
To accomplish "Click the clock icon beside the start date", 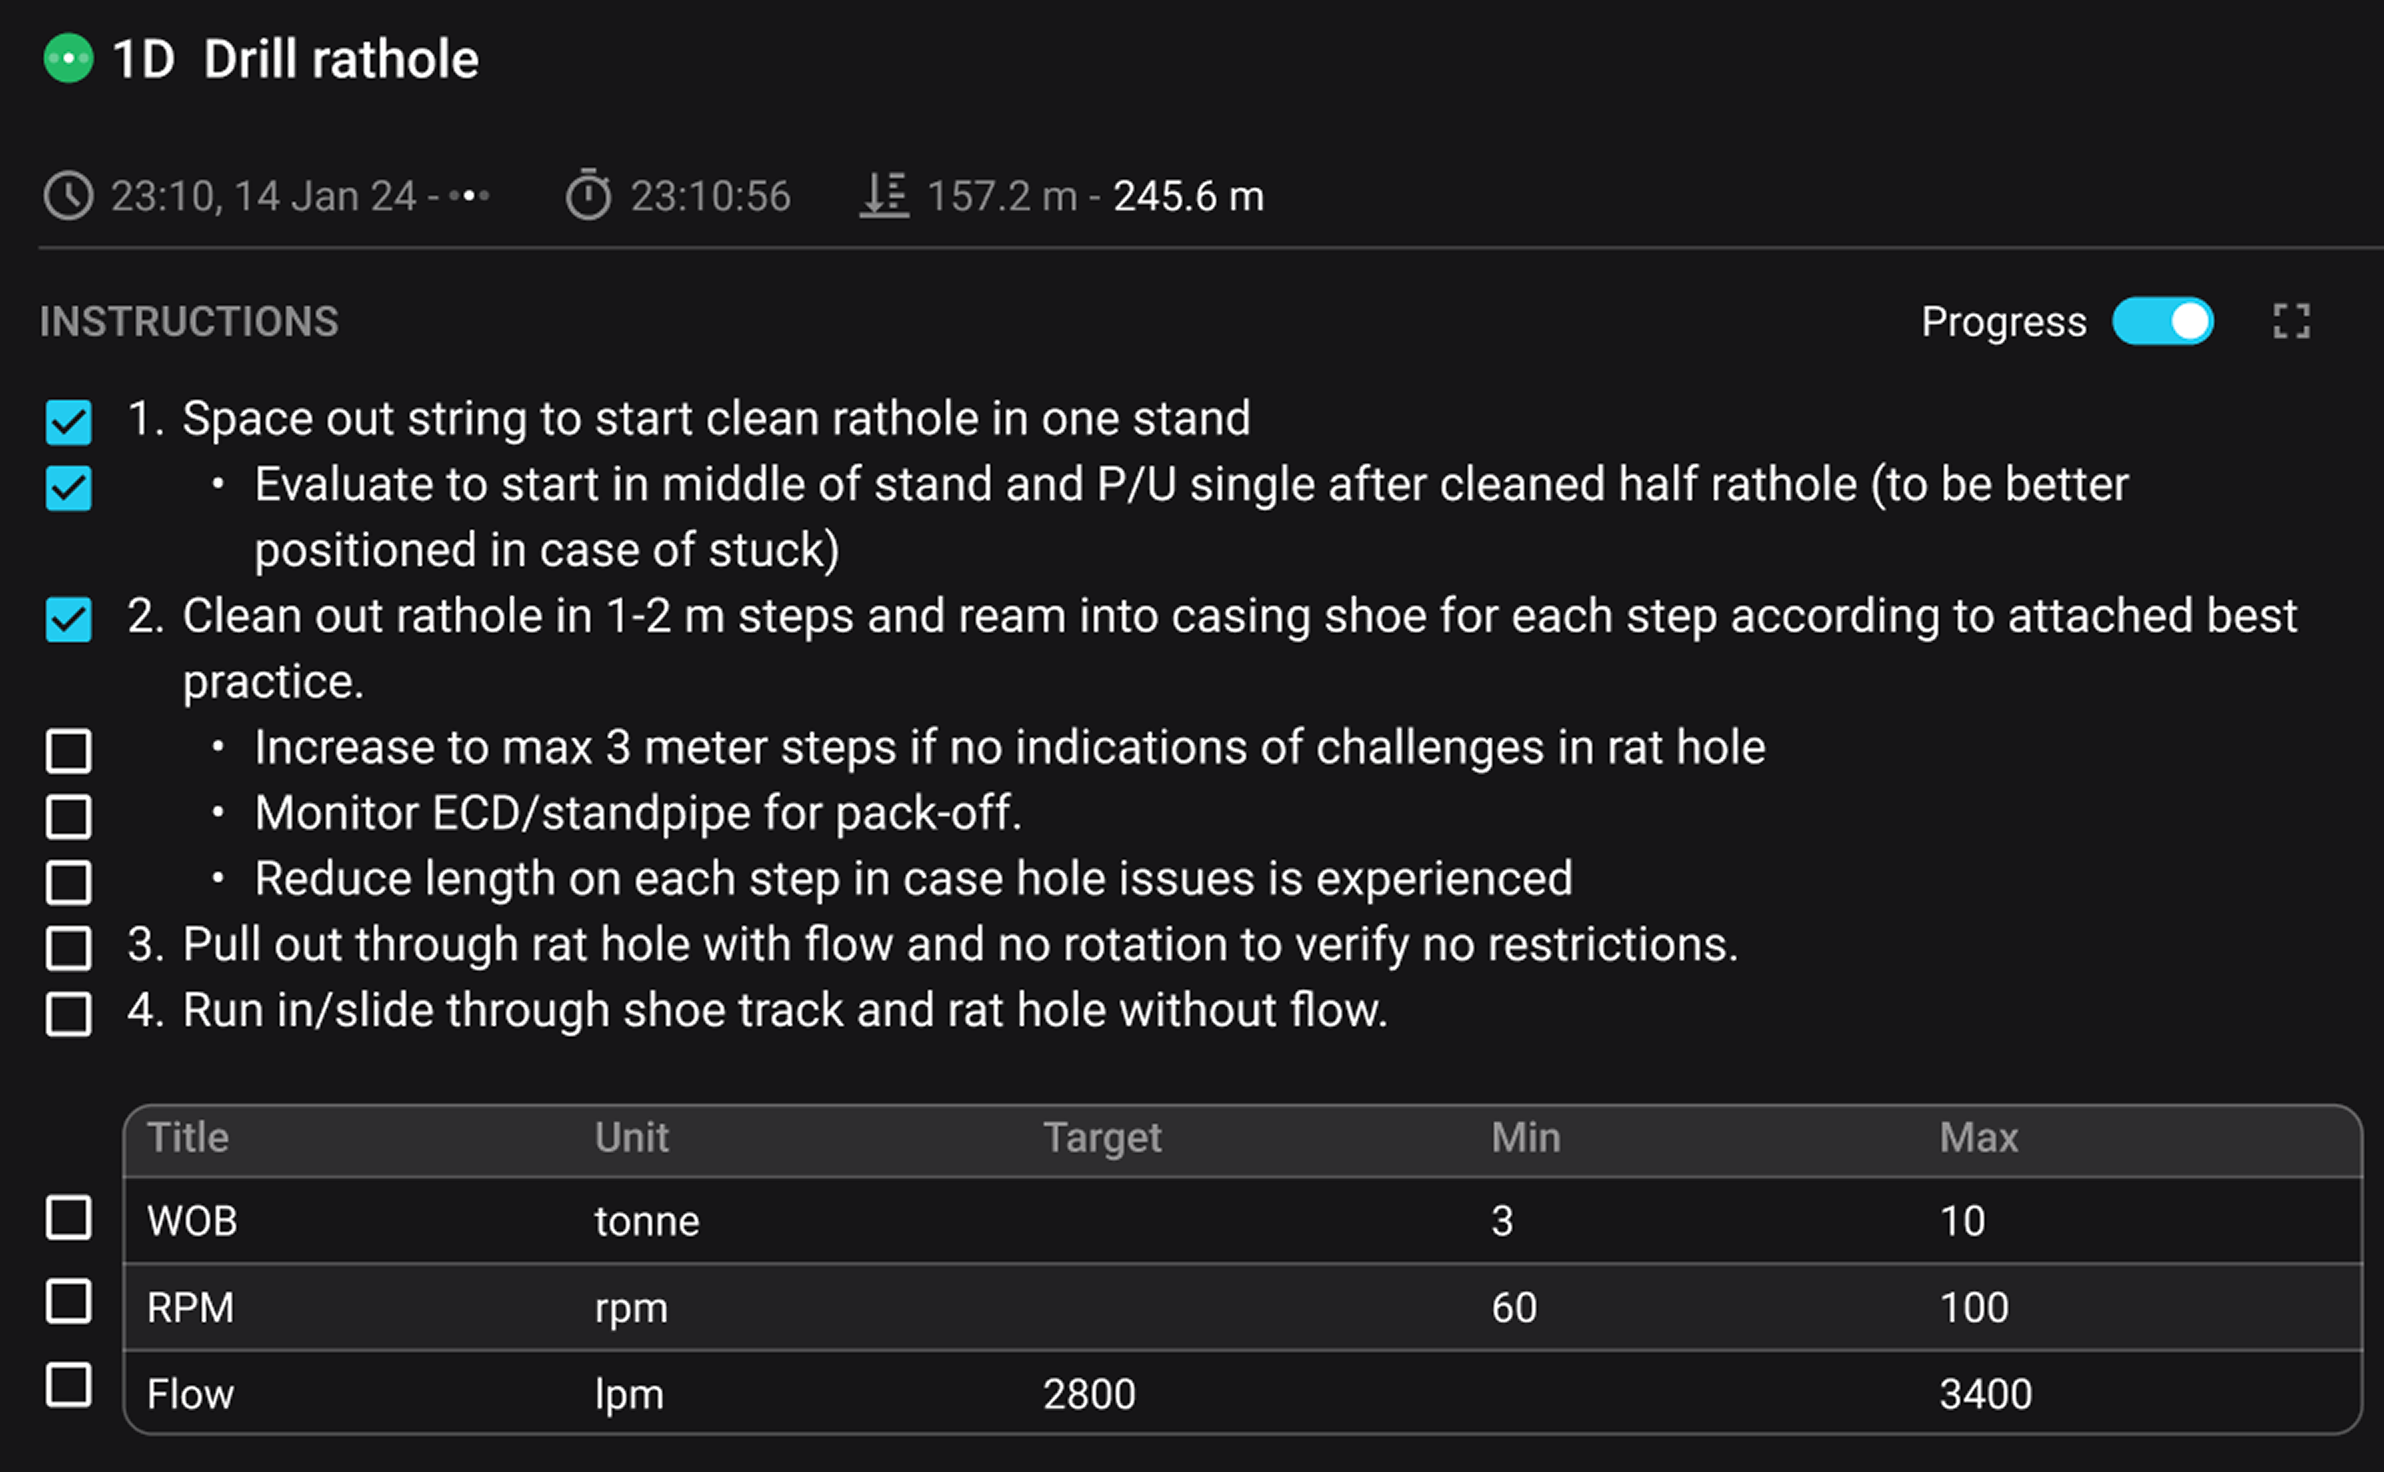I will click(68, 196).
